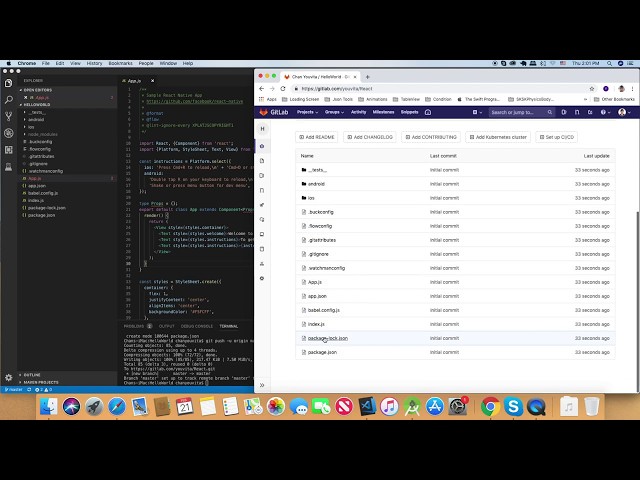This screenshot has height=480, width=640.
Task: Open the Other Bookmarks folder
Action: (x=614, y=99)
